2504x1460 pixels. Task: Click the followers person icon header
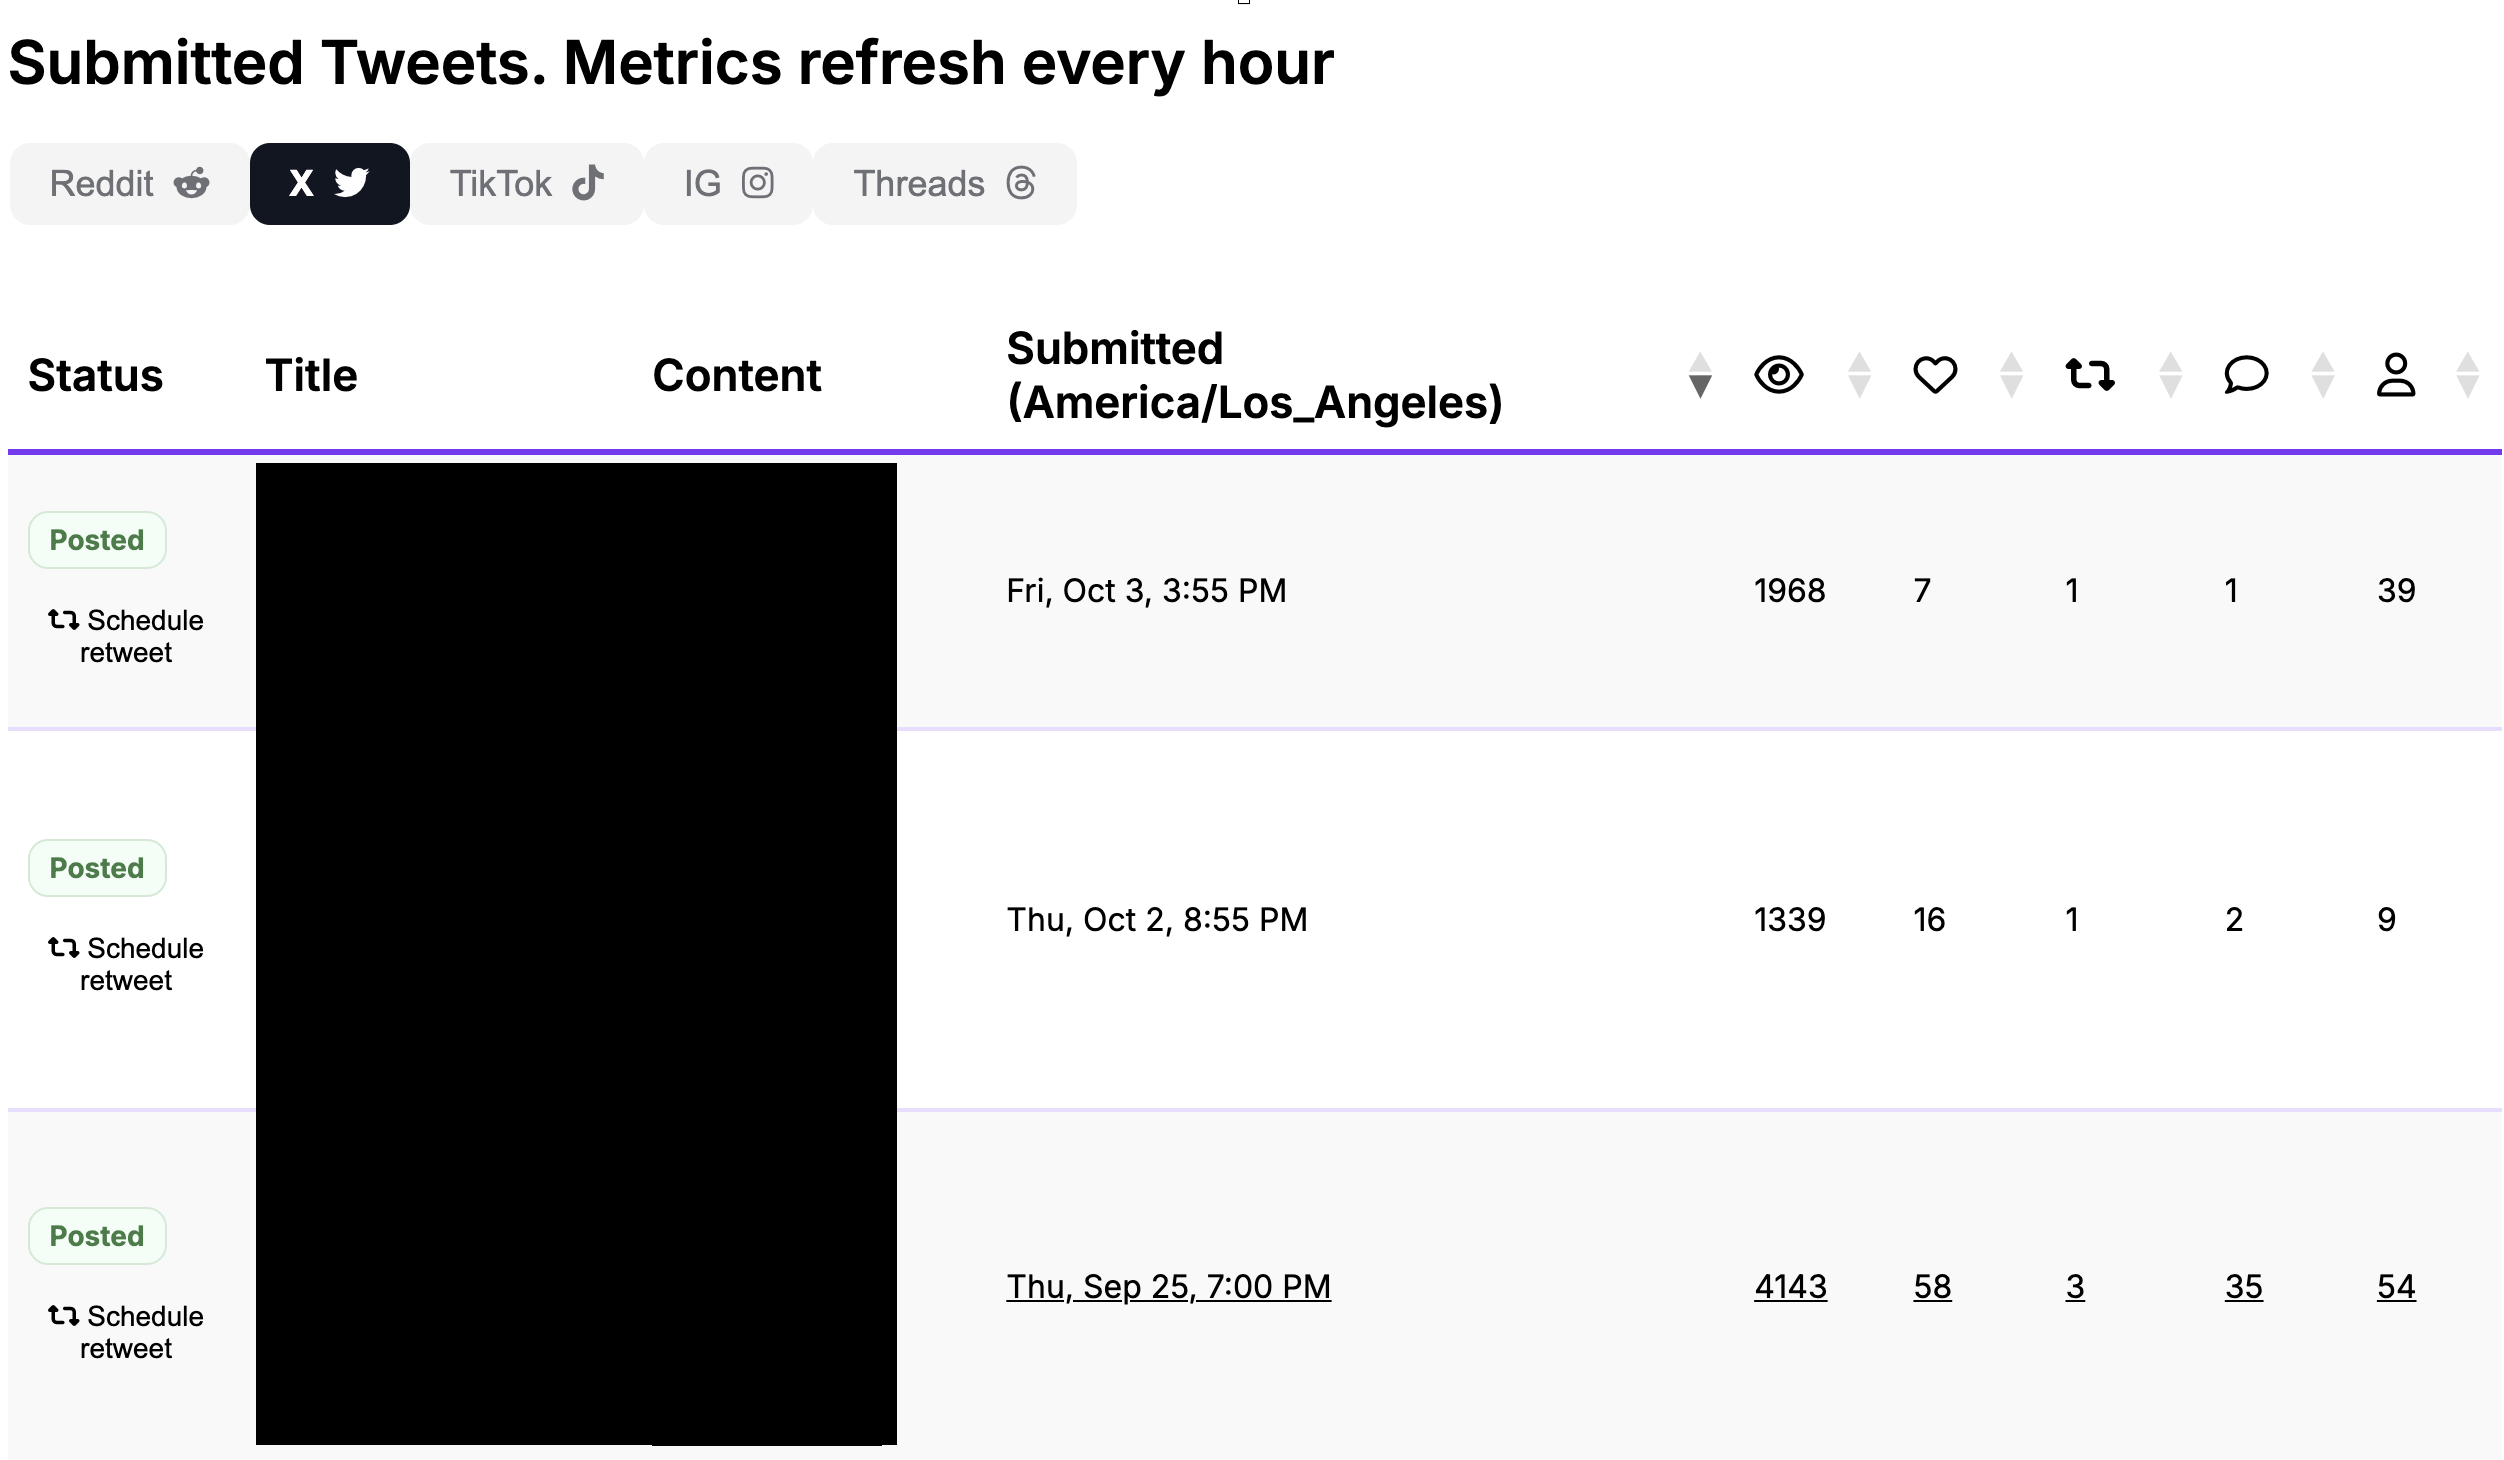2396,375
